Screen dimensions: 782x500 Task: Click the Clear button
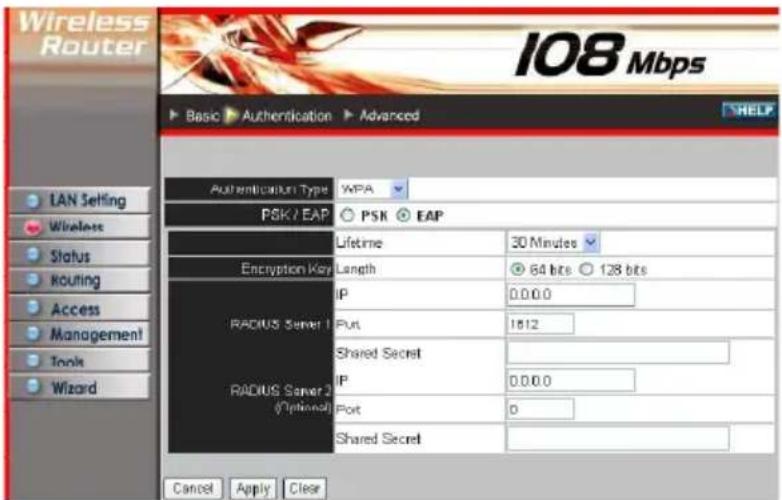[x=305, y=489]
